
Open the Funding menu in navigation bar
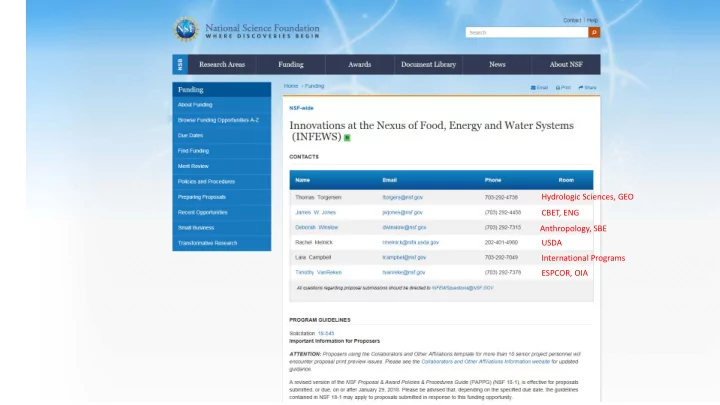(291, 64)
